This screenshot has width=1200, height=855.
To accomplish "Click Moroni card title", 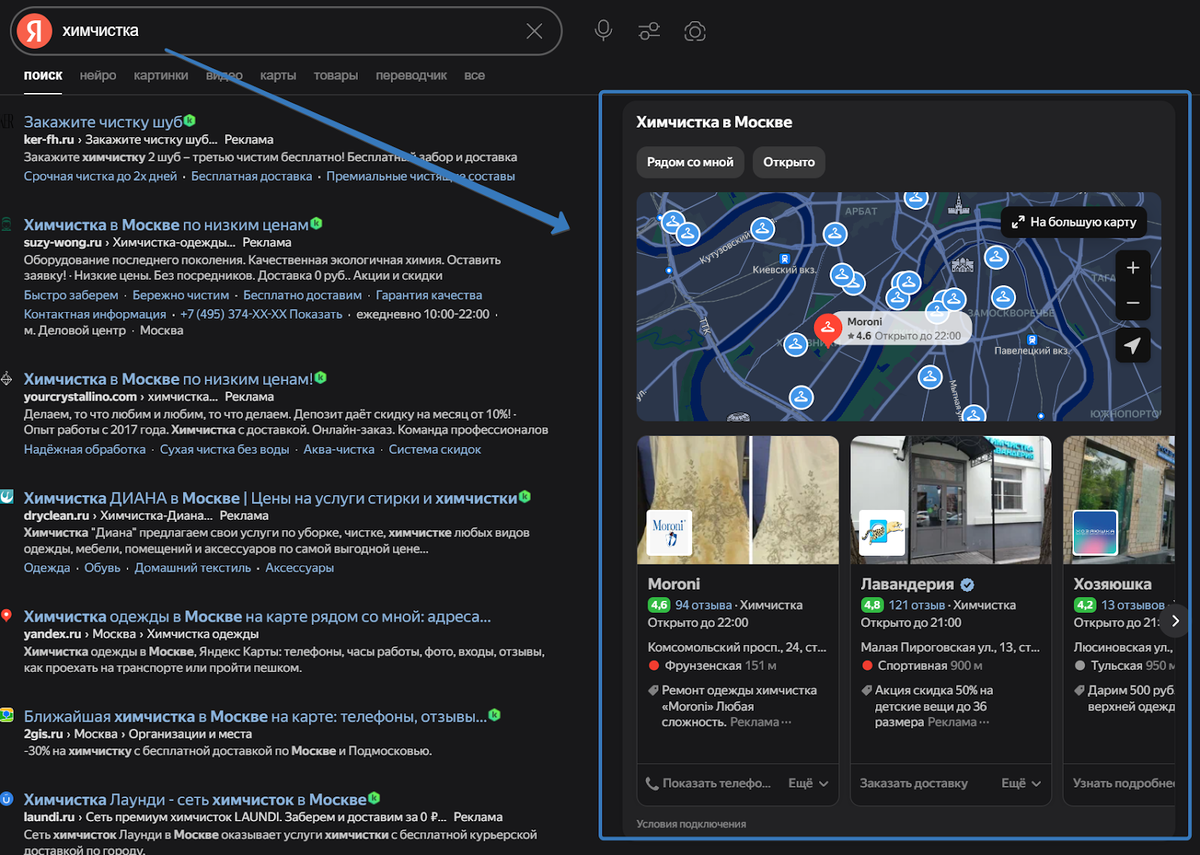I will 674,584.
